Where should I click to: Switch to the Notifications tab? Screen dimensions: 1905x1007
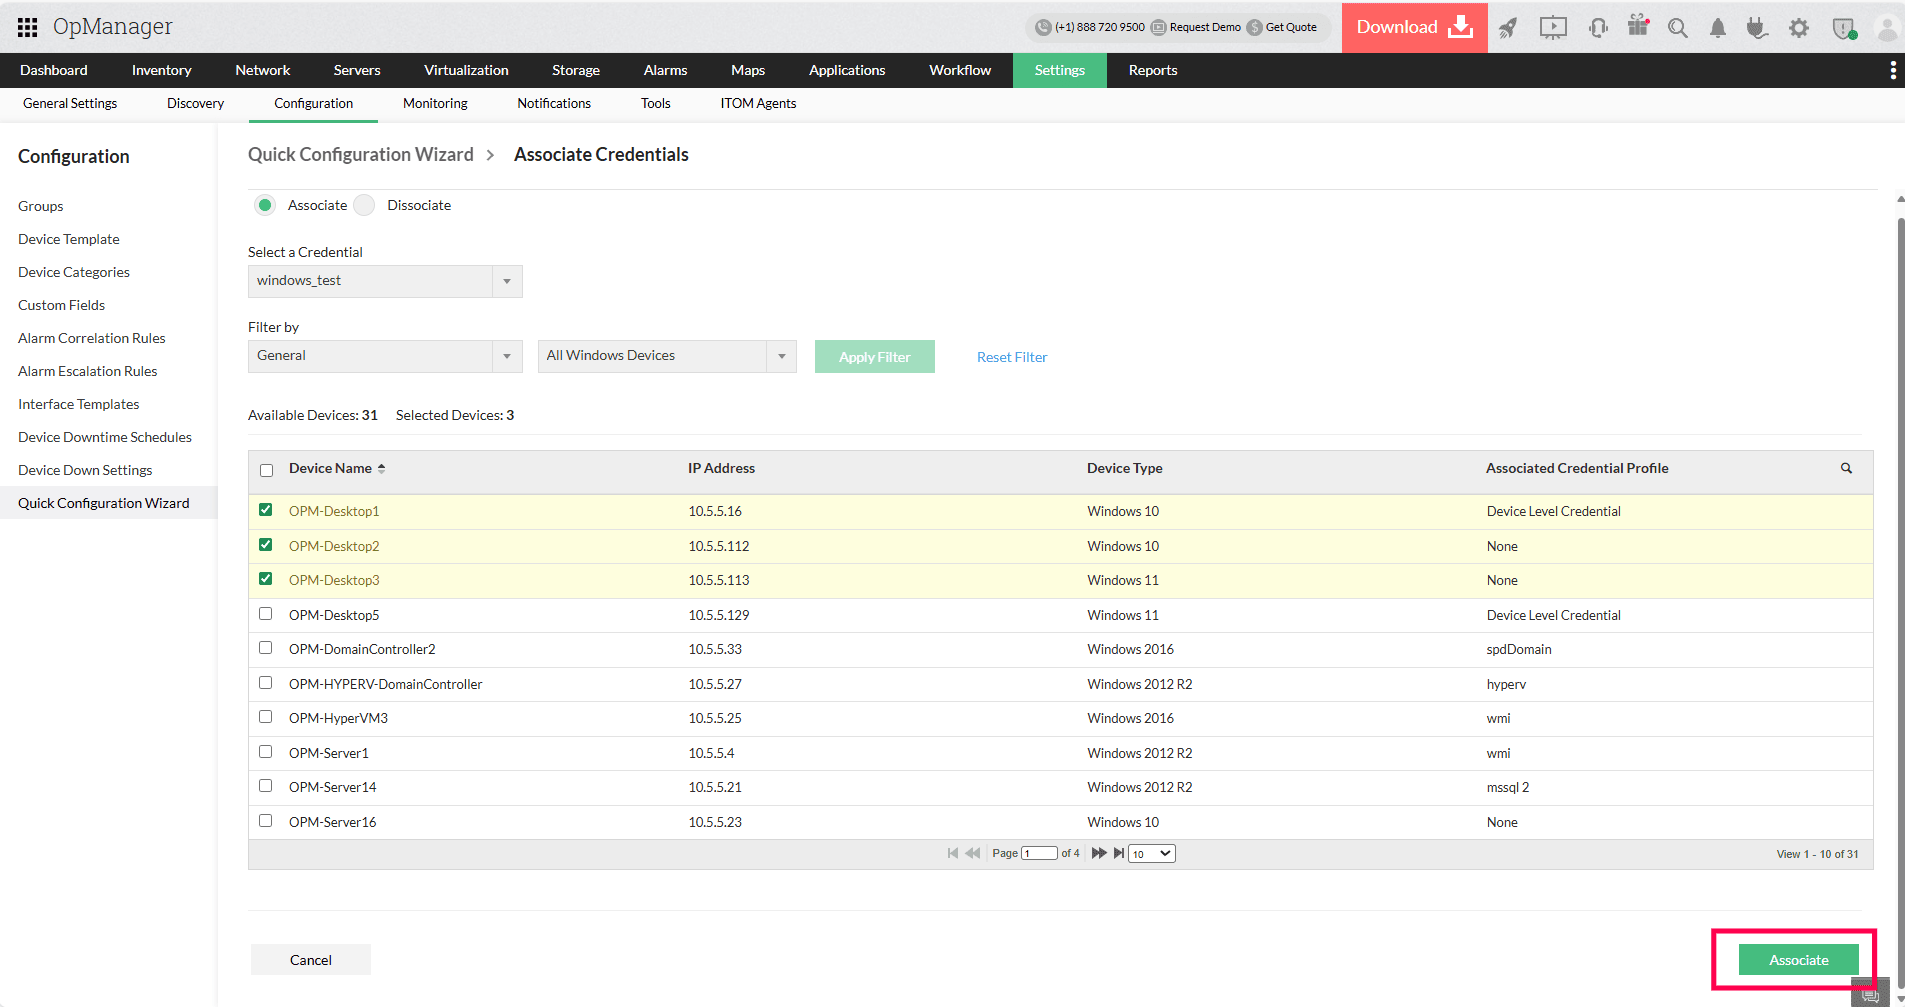pos(553,103)
